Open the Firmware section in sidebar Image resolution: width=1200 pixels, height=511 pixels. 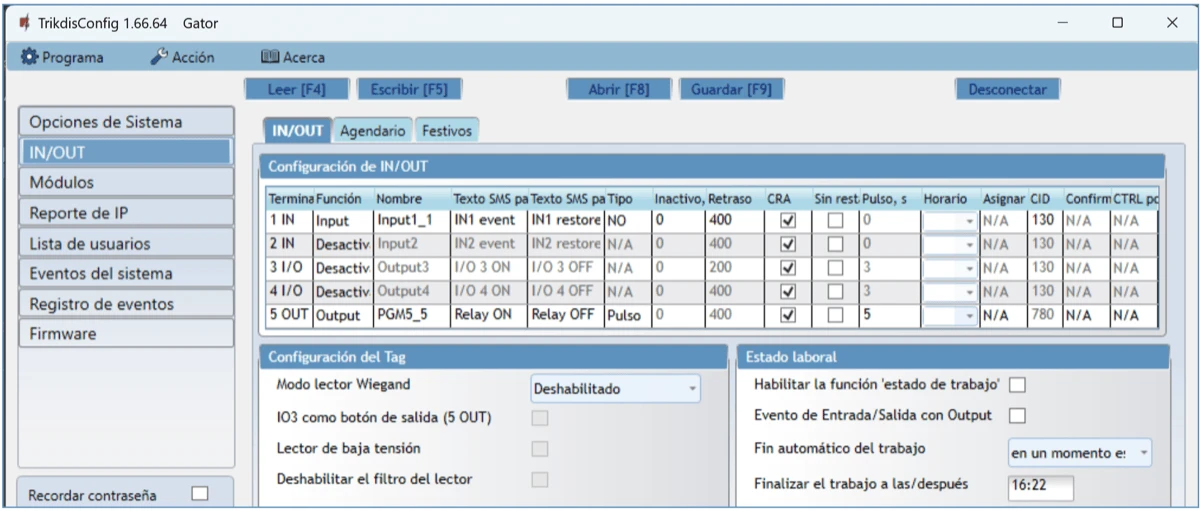(x=125, y=334)
